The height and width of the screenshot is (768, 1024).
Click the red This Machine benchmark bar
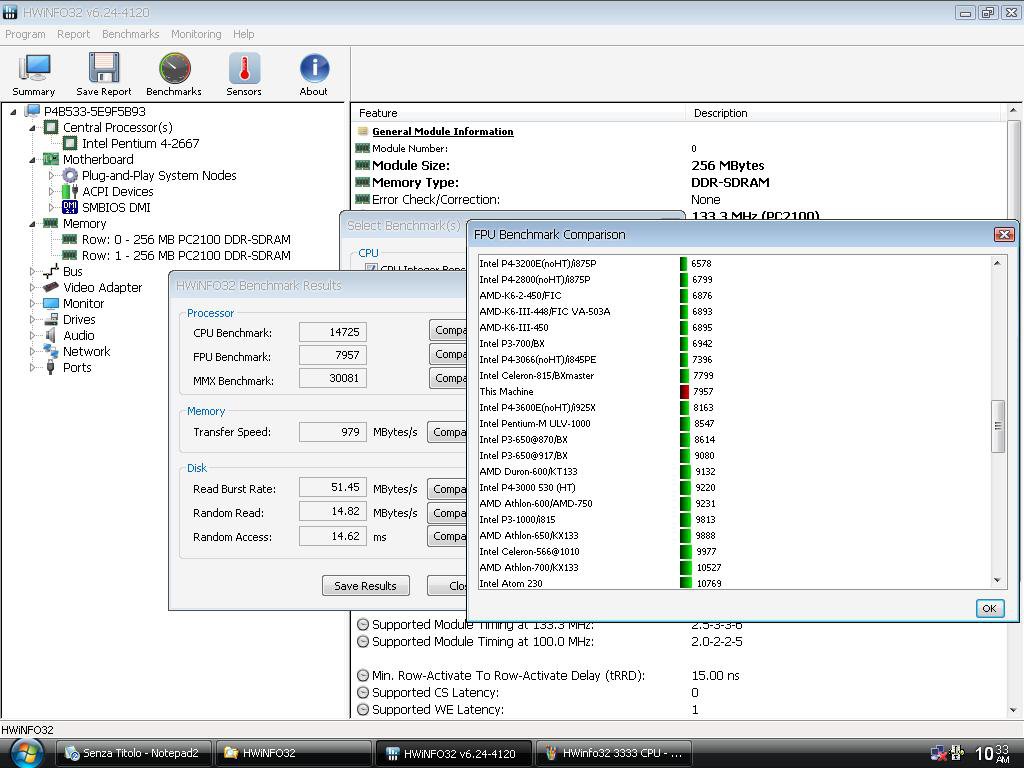tap(684, 392)
